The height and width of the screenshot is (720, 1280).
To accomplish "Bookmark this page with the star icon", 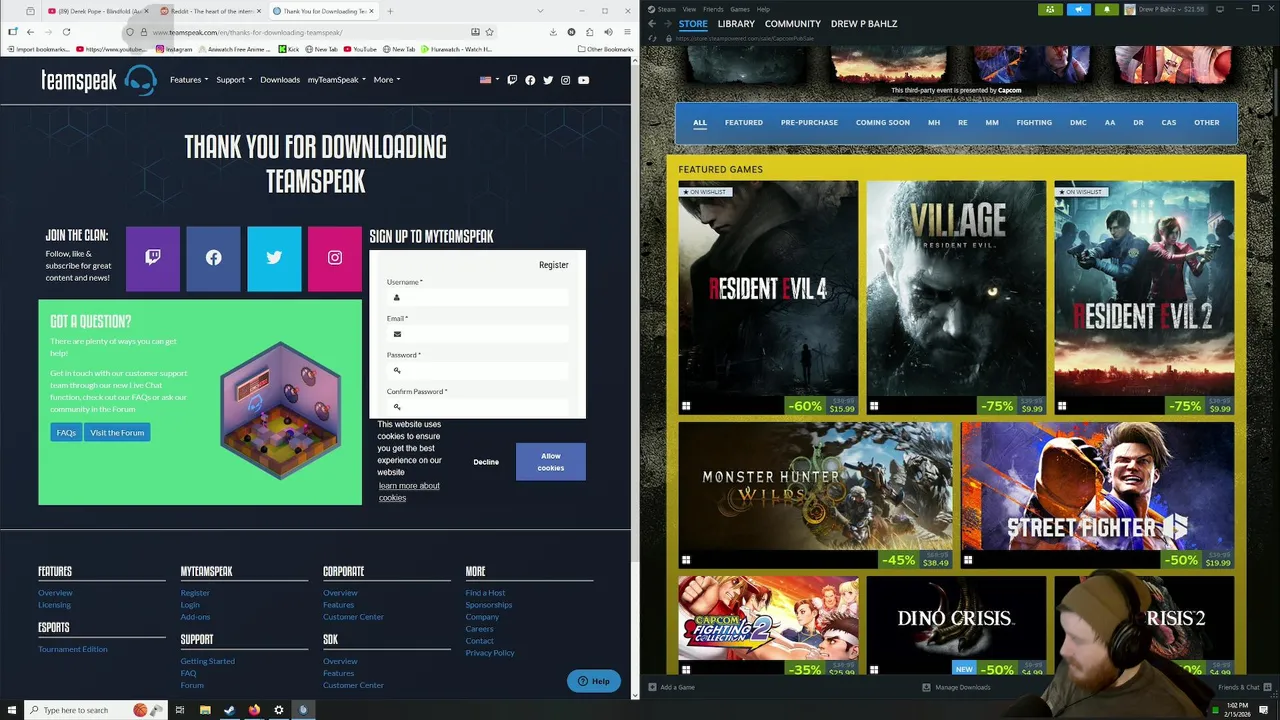I will click(489, 32).
